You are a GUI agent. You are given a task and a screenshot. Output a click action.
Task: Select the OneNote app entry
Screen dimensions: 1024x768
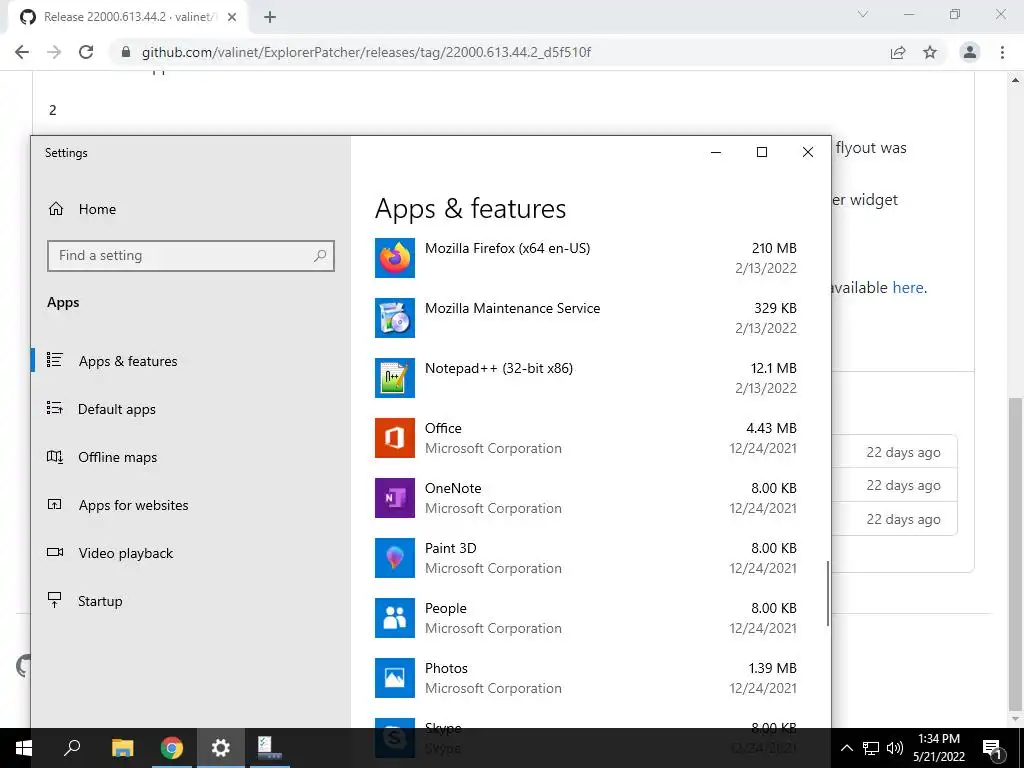586,498
